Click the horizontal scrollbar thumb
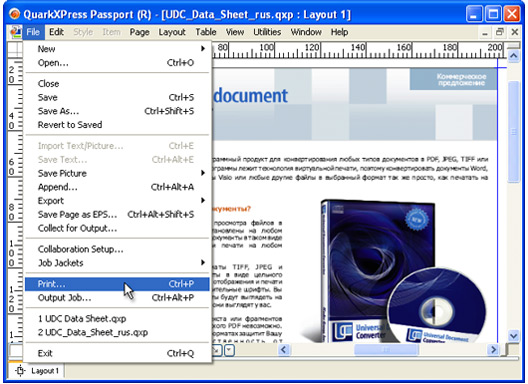 386,350
